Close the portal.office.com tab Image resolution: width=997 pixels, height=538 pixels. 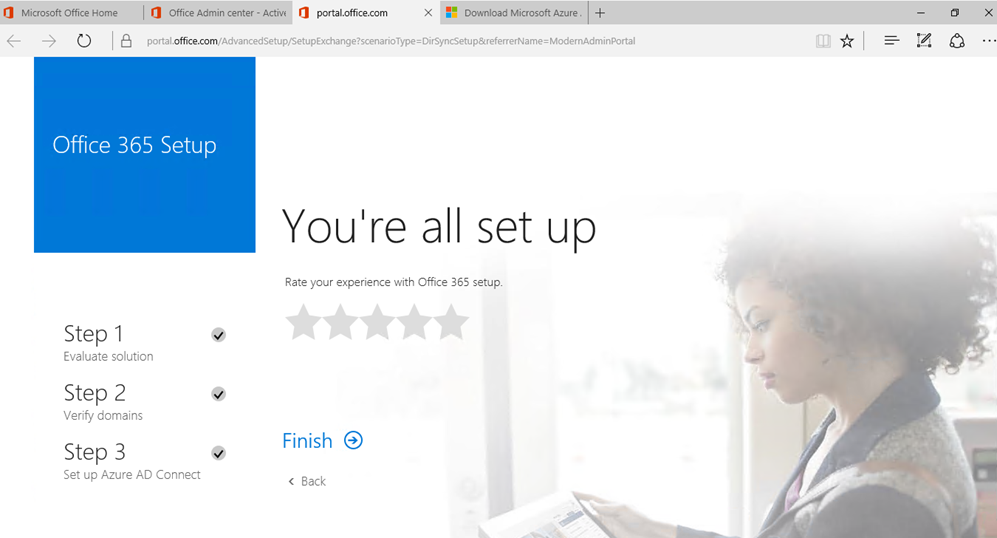coord(428,13)
